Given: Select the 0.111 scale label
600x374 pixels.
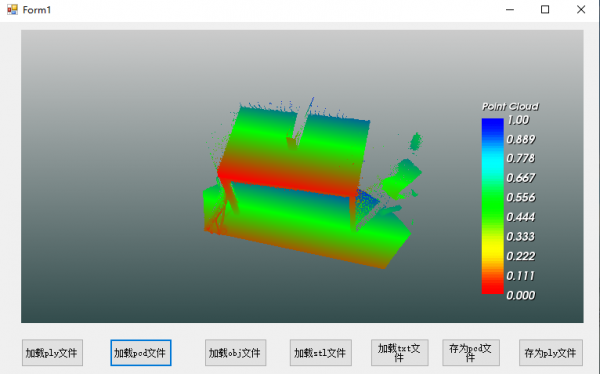Looking at the screenshot, I should tap(520, 276).
